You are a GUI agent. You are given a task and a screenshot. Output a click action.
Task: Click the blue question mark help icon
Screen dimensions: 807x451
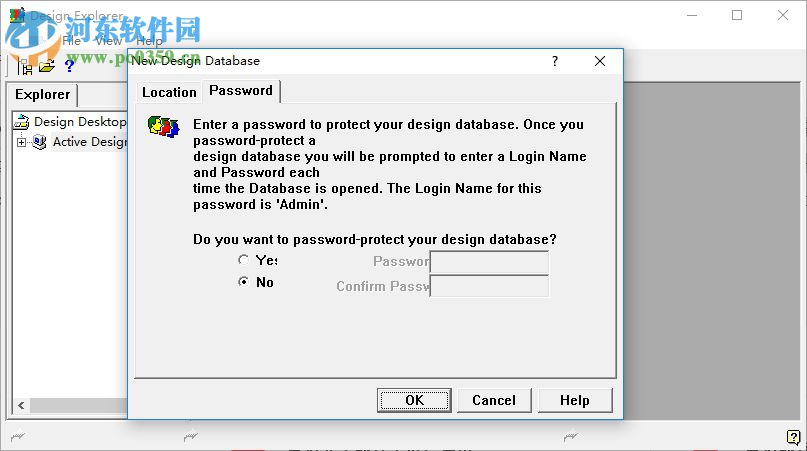point(69,66)
